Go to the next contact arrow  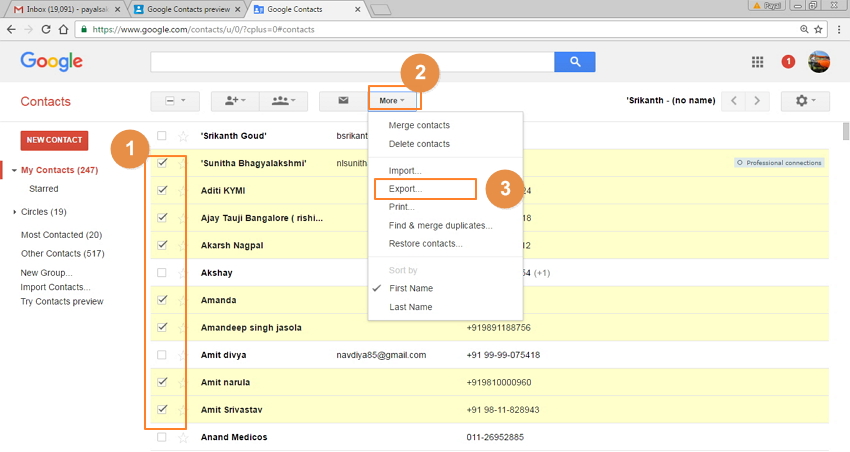pyautogui.click(x=760, y=101)
